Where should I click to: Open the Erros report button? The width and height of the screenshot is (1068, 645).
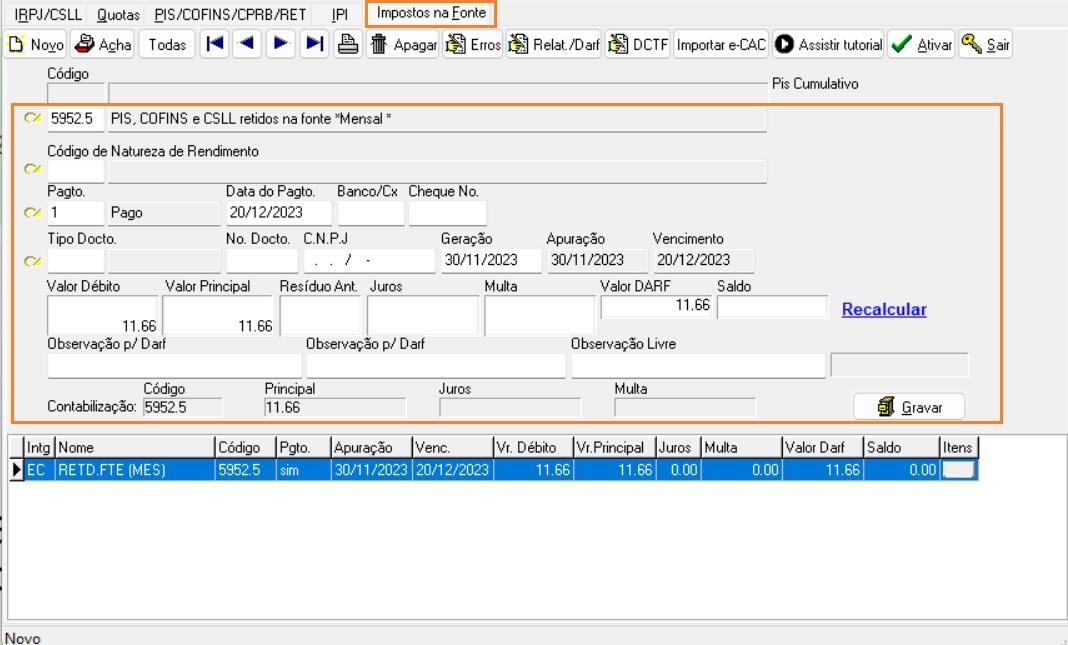click(x=473, y=45)
